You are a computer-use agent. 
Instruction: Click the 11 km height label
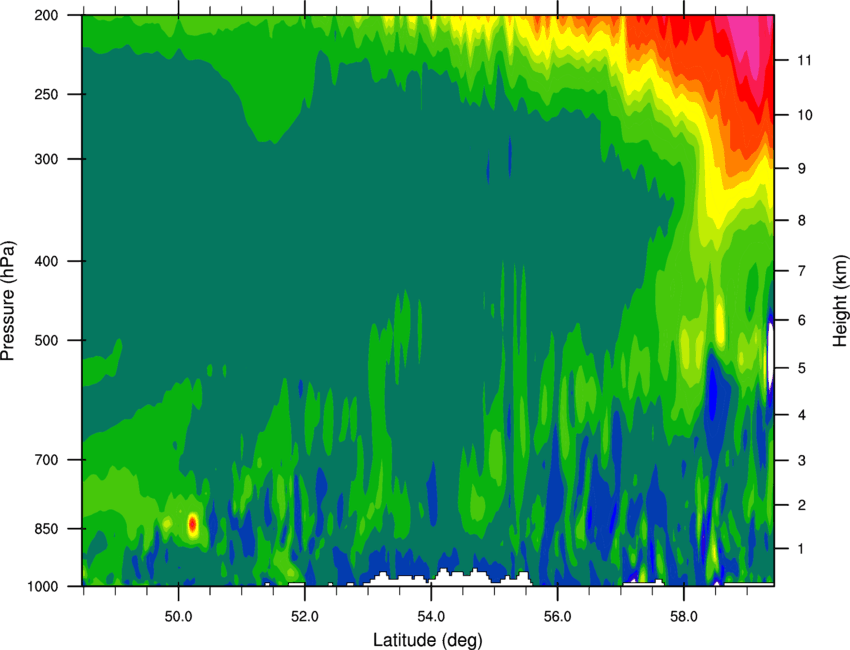point(804,60)
